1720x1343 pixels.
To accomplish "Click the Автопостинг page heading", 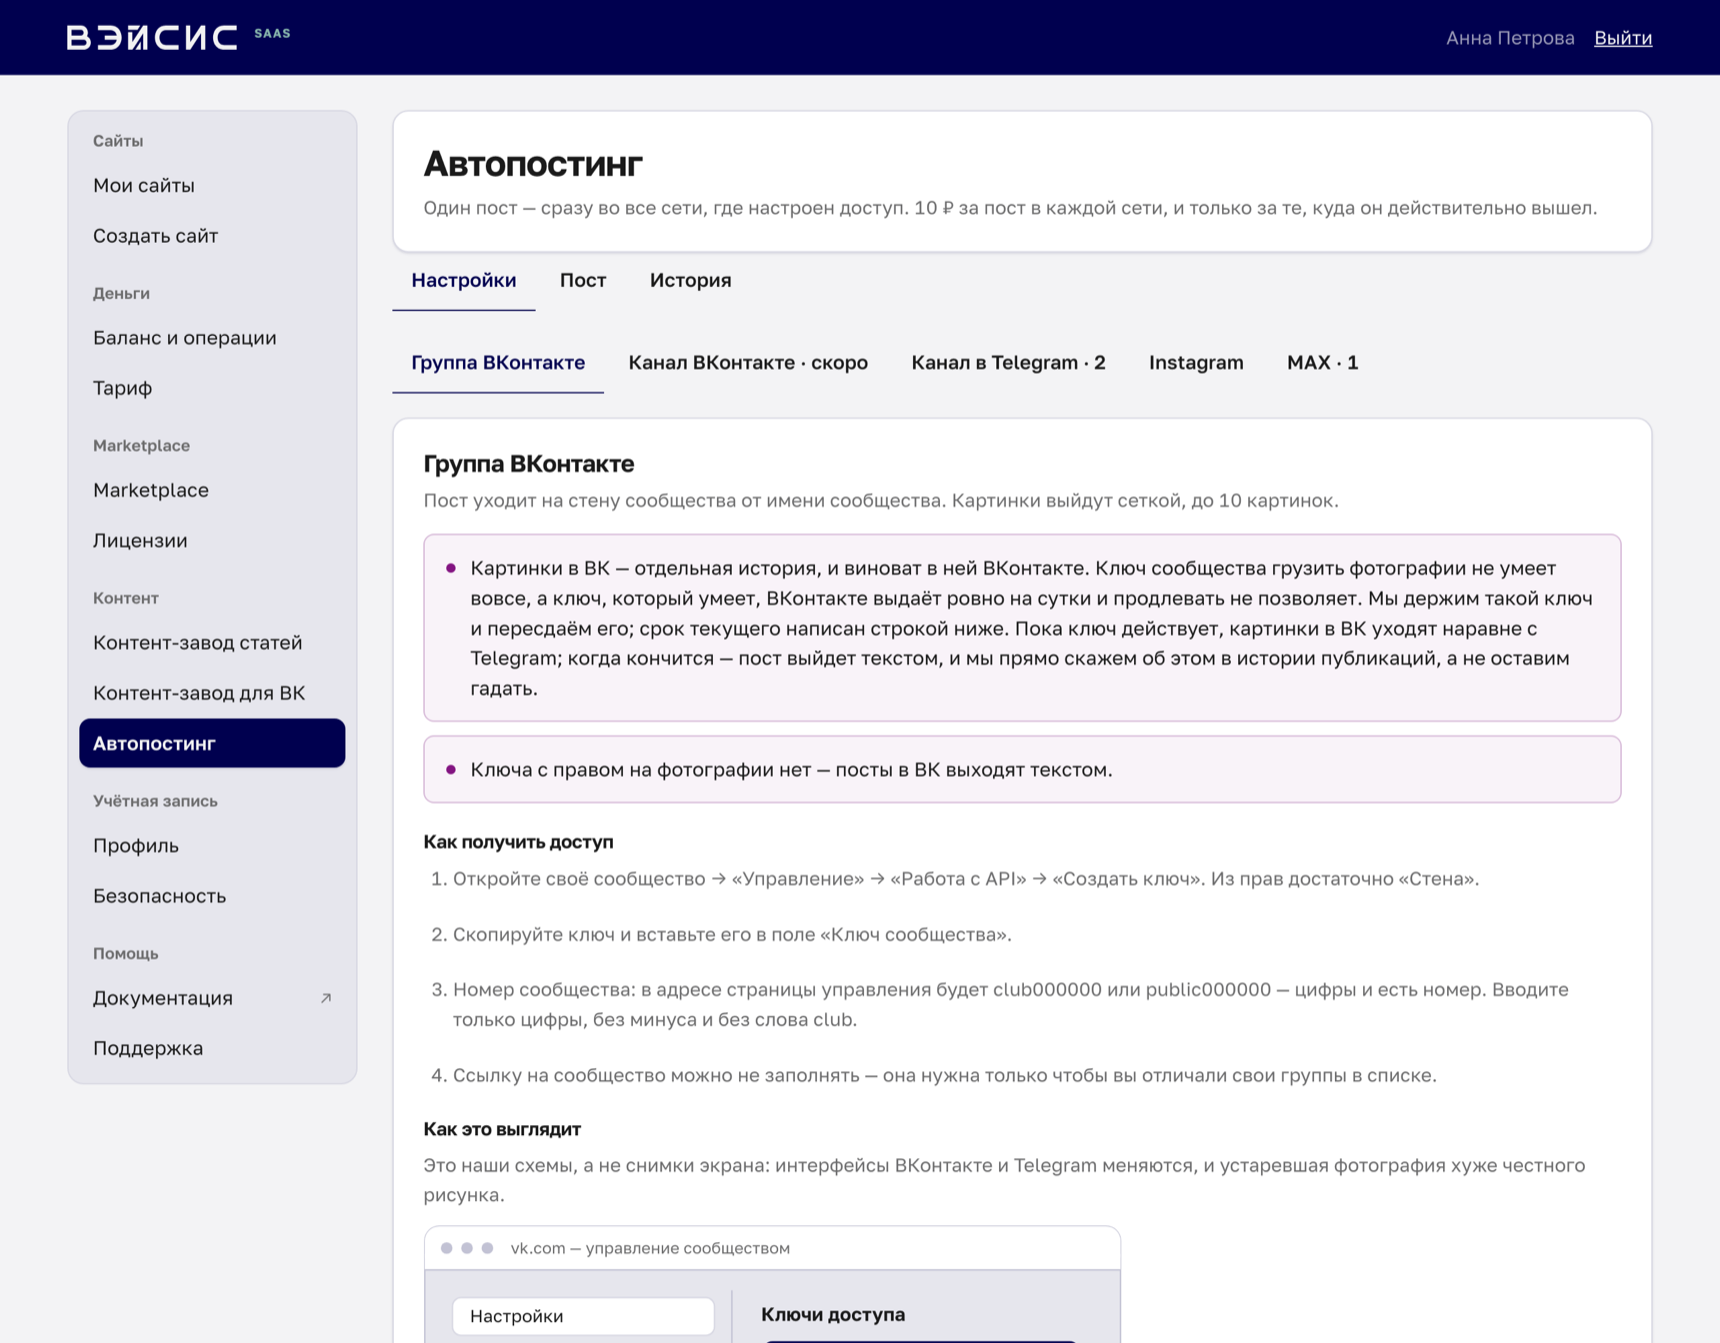I will [x=533, y=164].
